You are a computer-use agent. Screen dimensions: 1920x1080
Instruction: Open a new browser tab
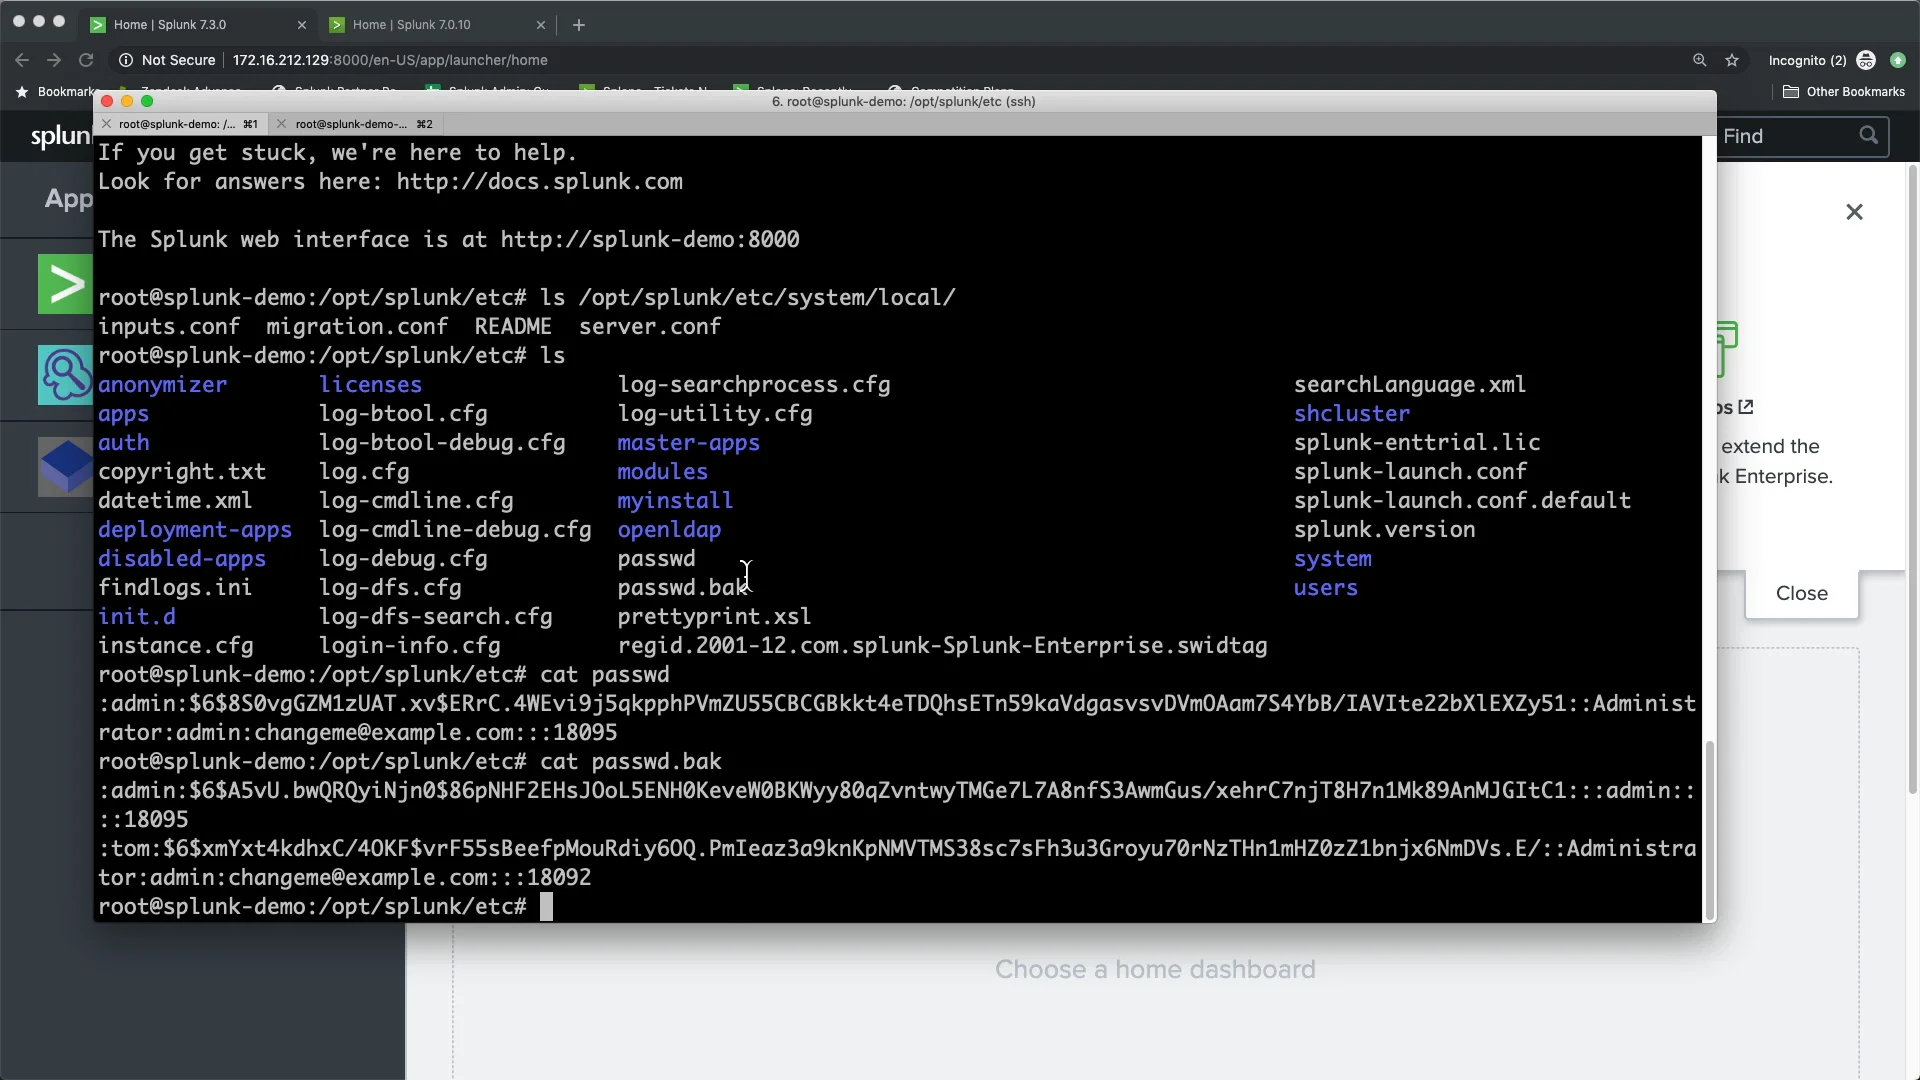coord(579,25)
